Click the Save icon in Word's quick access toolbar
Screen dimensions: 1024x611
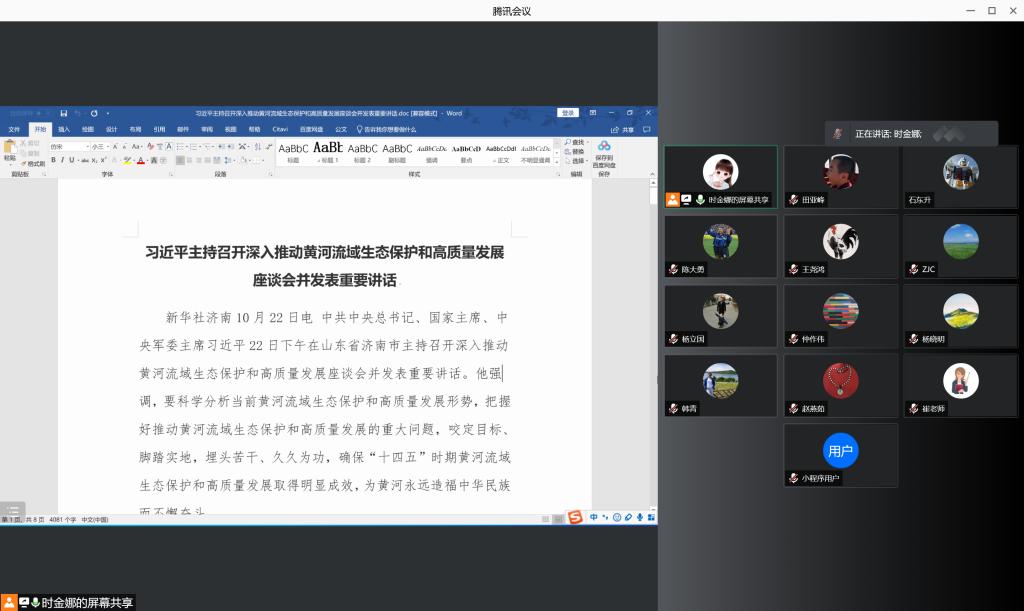click(64, 114)
